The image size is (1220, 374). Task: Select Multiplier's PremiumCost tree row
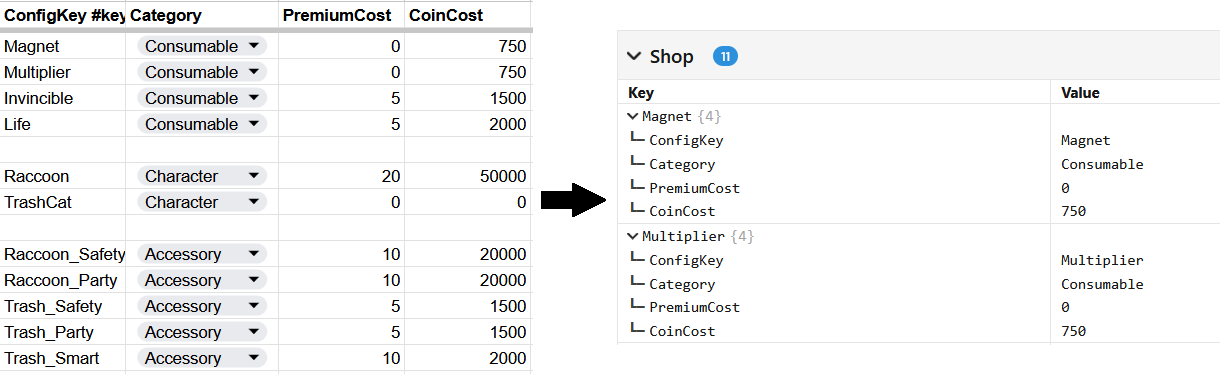(919, 307)
